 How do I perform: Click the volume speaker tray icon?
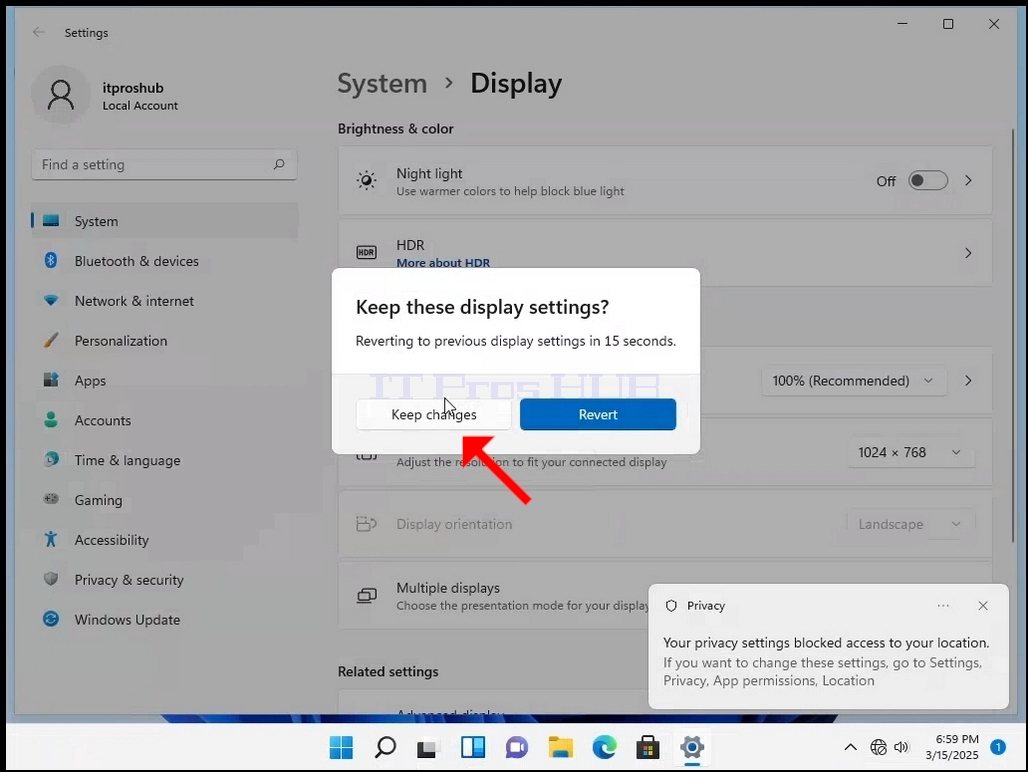(901, 747)
